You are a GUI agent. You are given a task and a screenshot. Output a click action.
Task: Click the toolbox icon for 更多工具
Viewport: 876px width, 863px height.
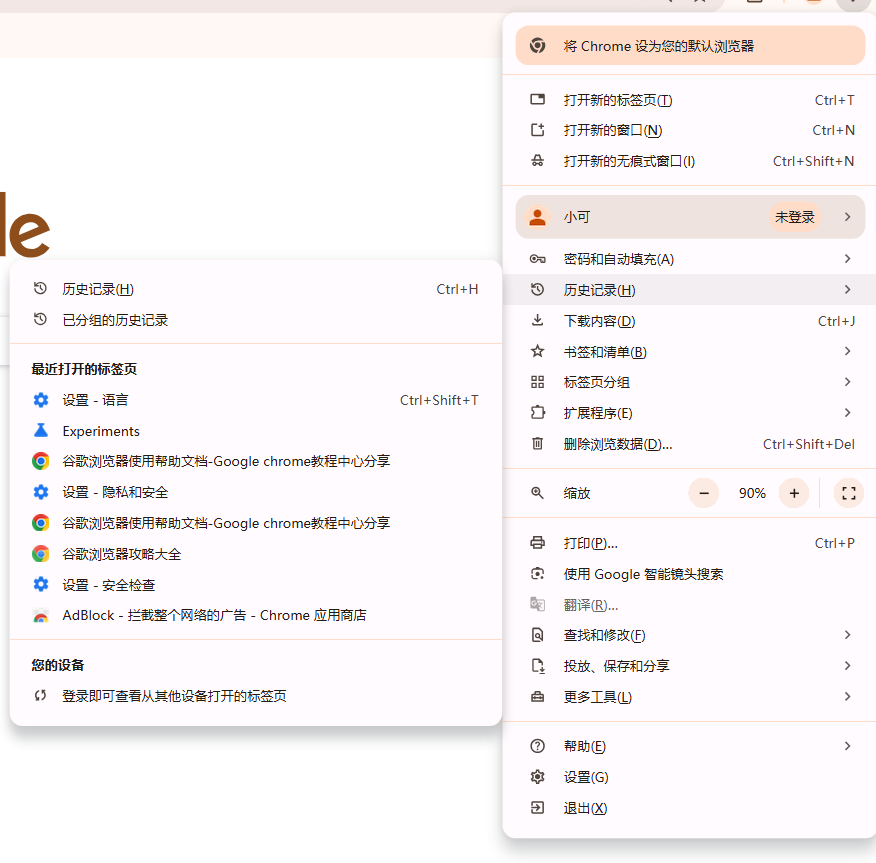(x=537, y=697)
